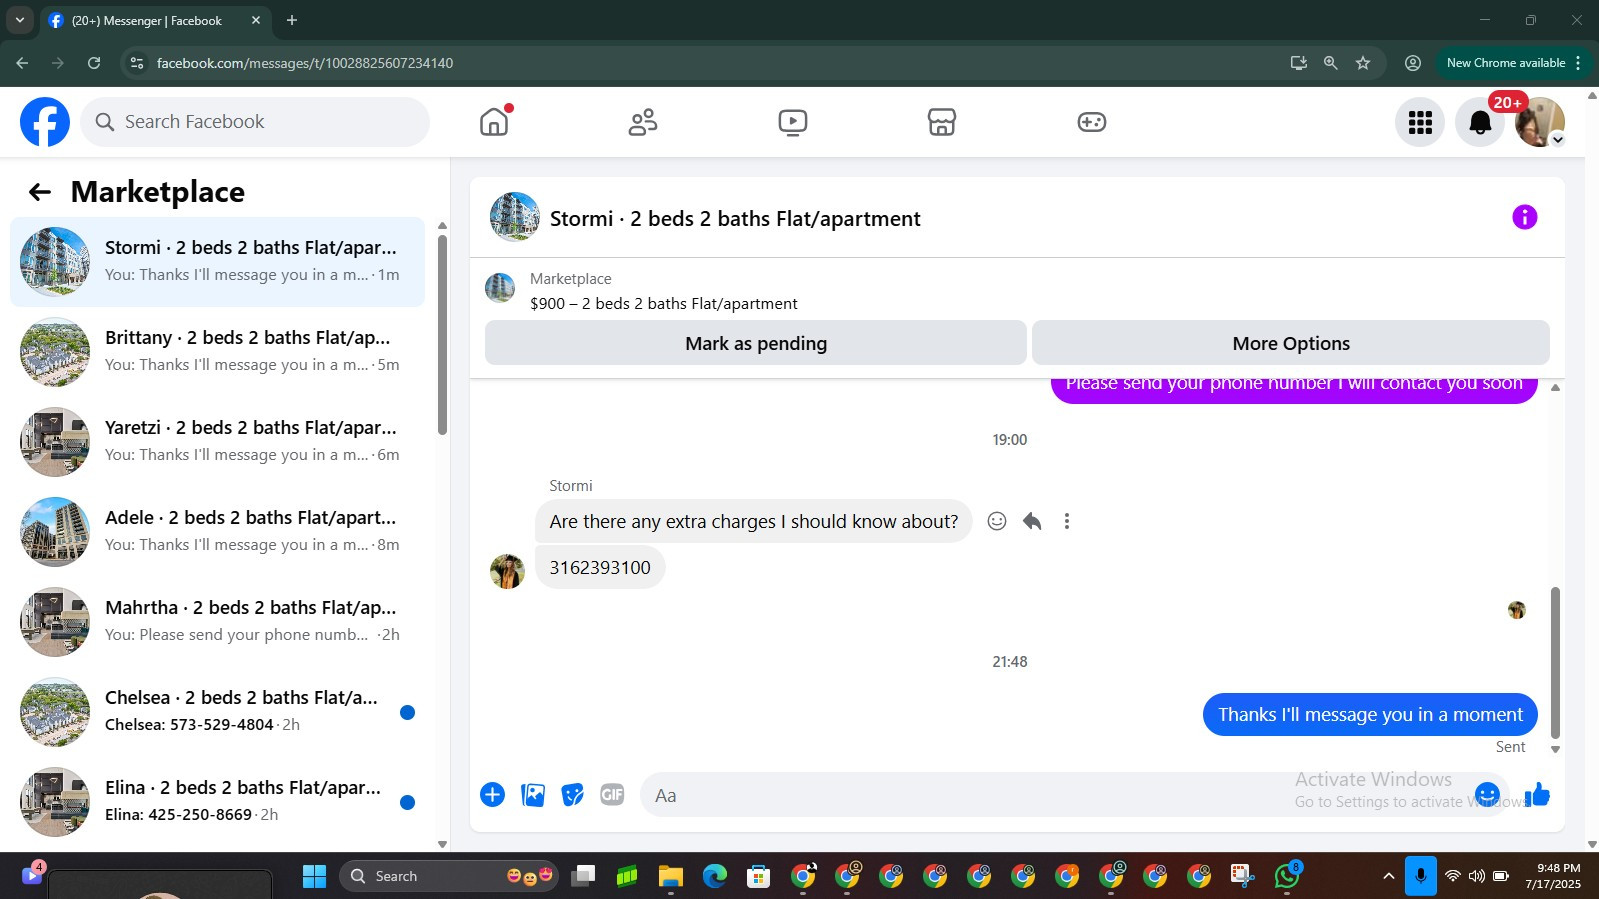
Task: Open Microsoft Edge from taskbar
Action: pyautogui.click(x=714, y=876)
